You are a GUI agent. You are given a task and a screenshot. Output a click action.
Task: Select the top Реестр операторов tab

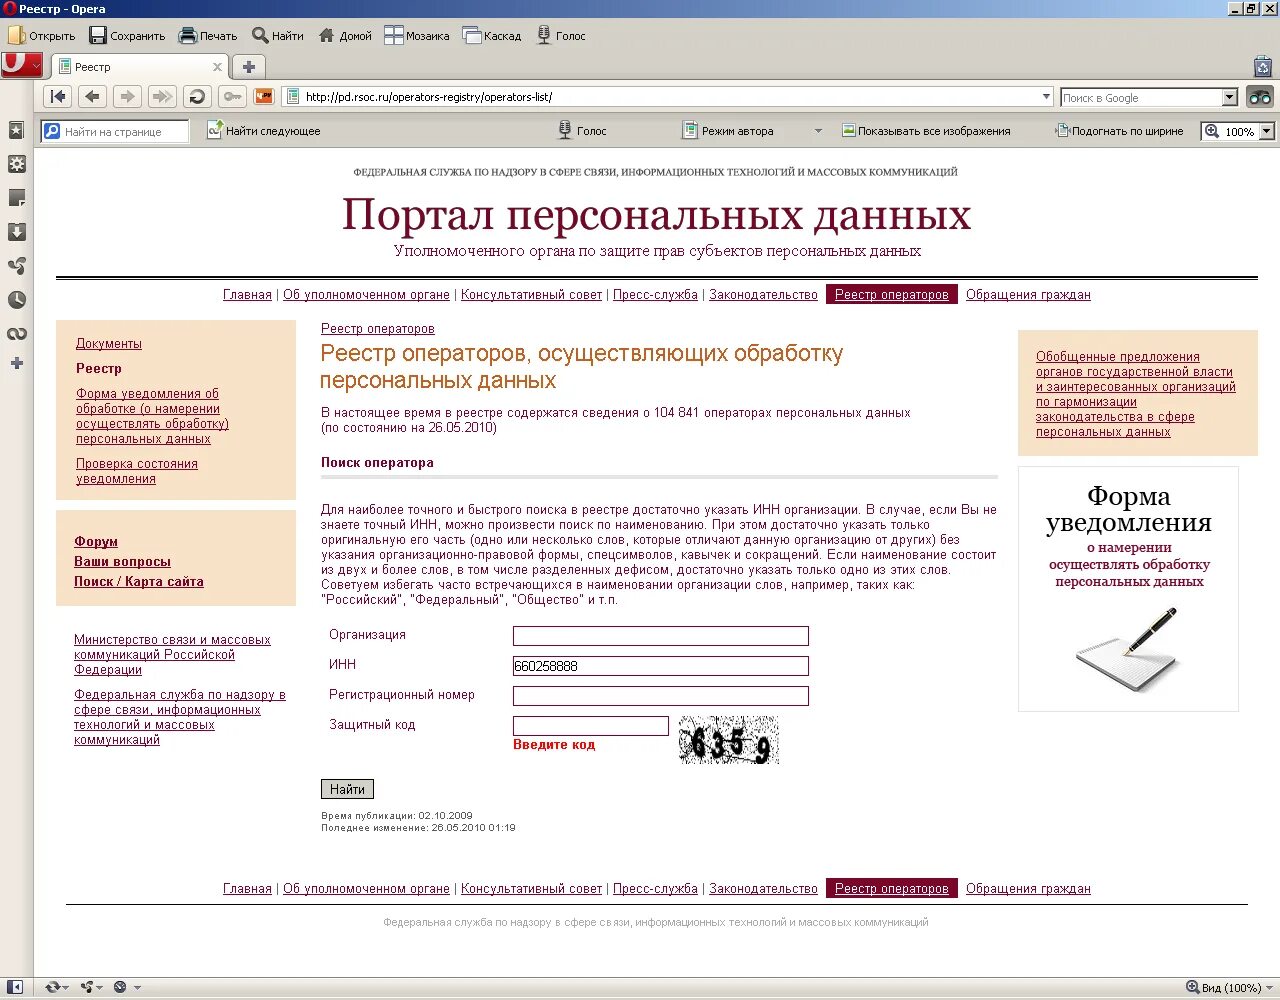point(891,294)
